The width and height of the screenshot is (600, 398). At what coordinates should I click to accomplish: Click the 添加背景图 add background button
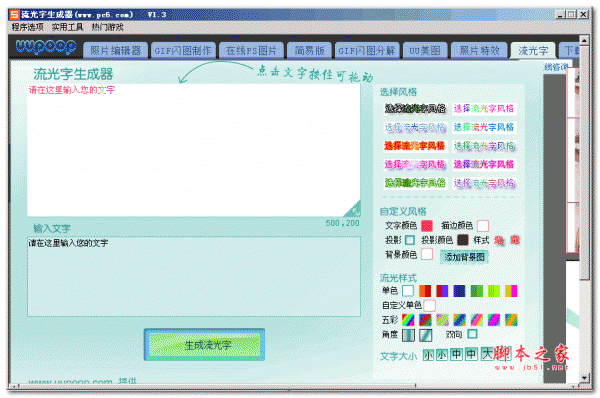pos(464,256)
